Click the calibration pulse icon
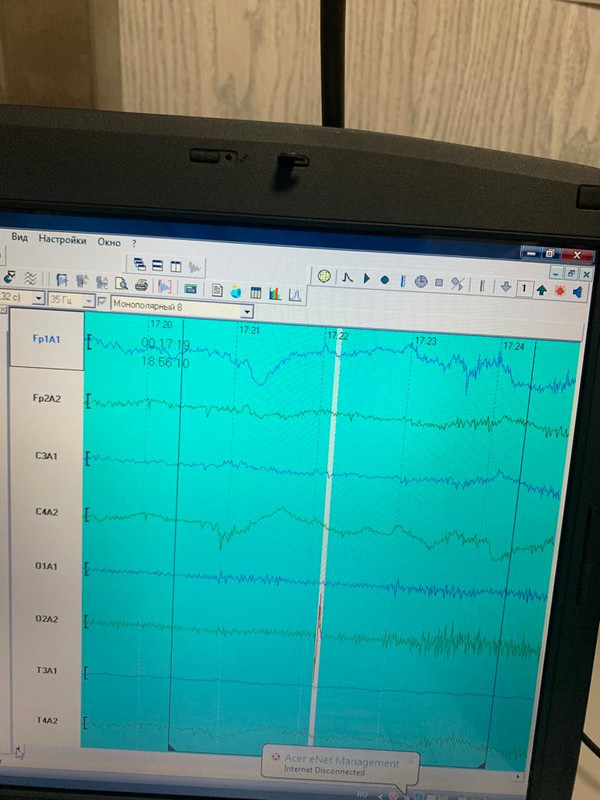Image resolution: width=600 pixels, height=800 pixels. coord(347,278)
